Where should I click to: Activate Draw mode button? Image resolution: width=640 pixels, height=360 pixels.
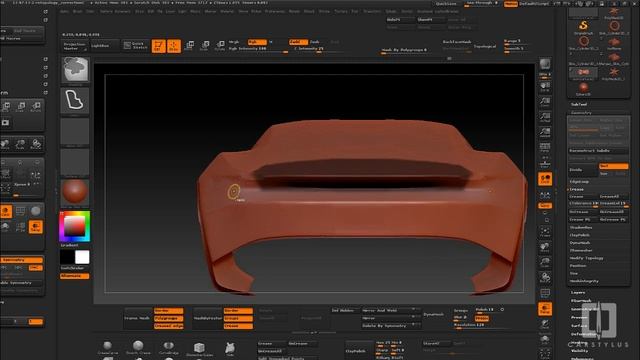tap(174, 46)
